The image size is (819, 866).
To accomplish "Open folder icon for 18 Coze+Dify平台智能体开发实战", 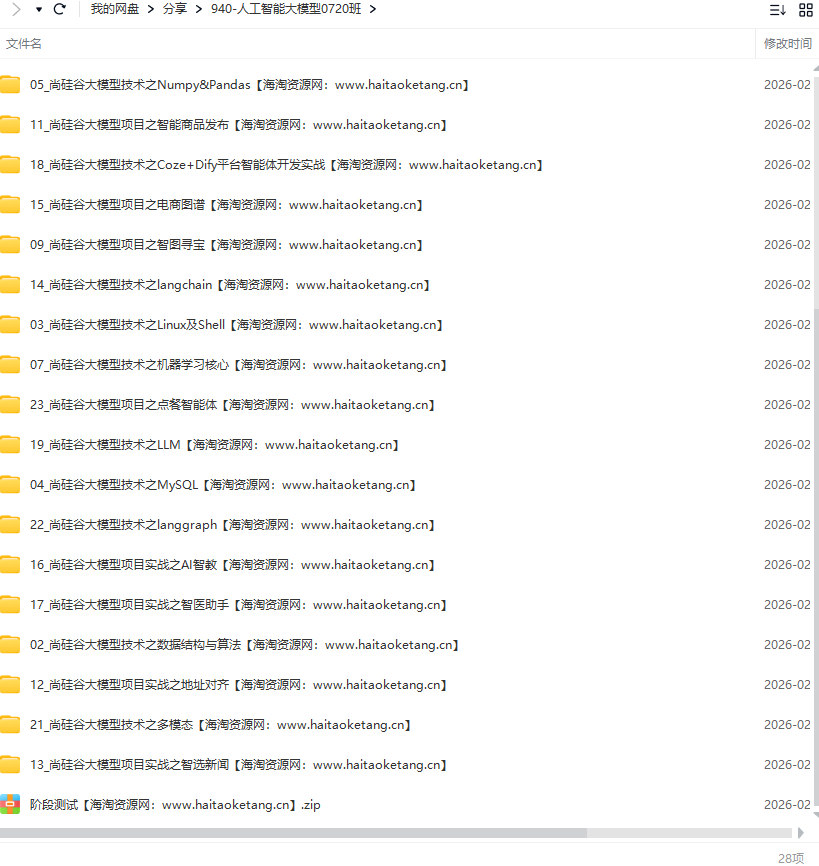I will click(x=10, y=165).
